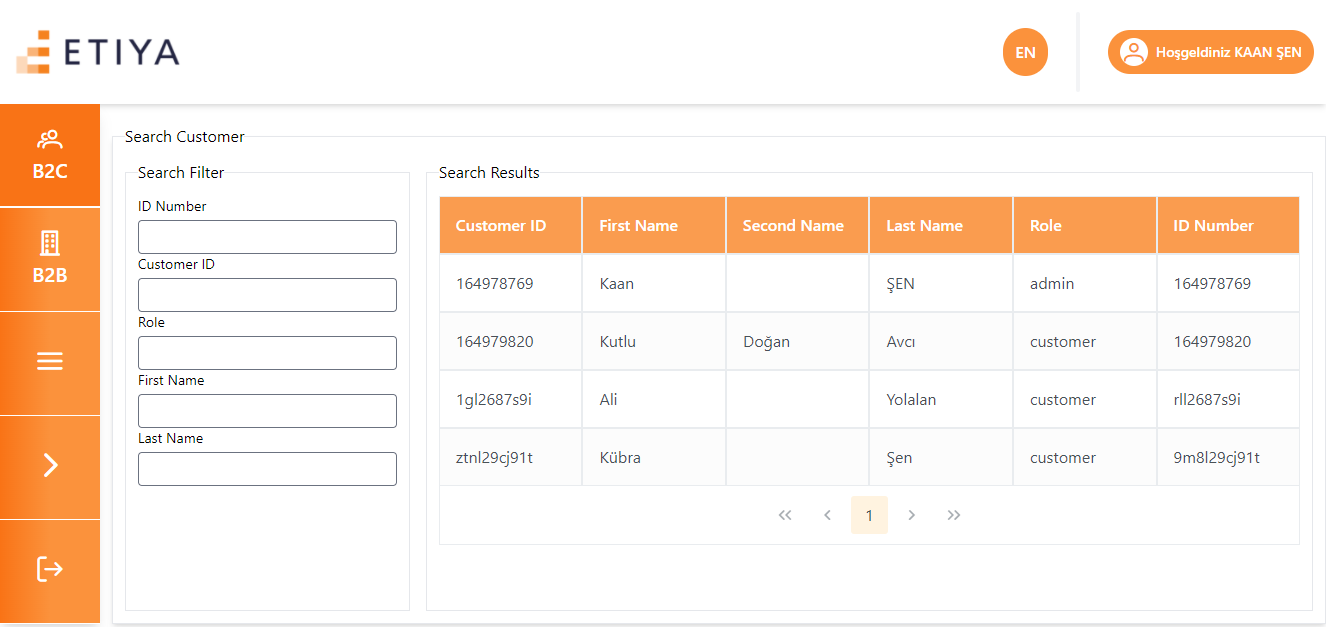Switch language using EN button
The height and width of the screenshot is (627, 1326).
point(1025,52)
